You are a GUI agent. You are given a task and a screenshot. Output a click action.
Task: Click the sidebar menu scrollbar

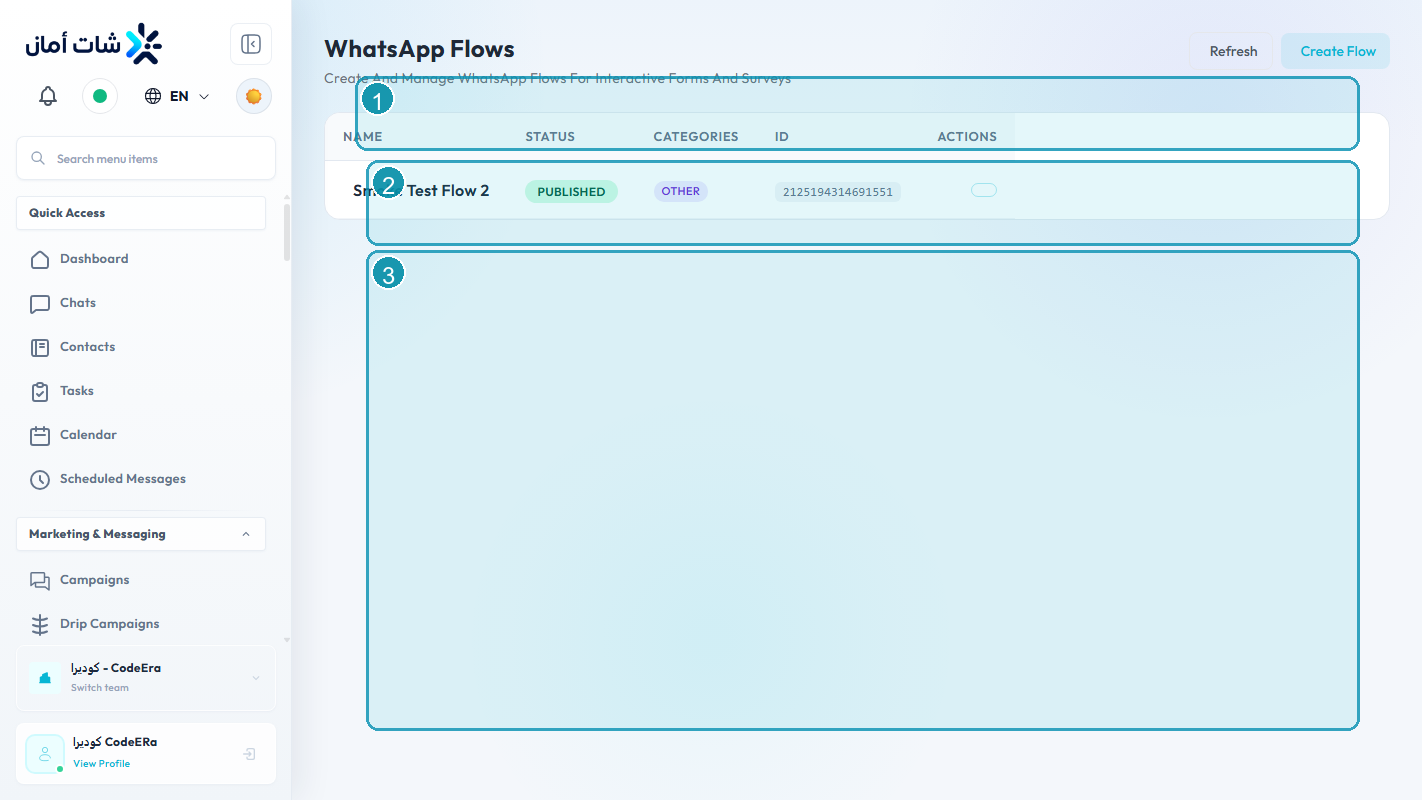point(287,232)
